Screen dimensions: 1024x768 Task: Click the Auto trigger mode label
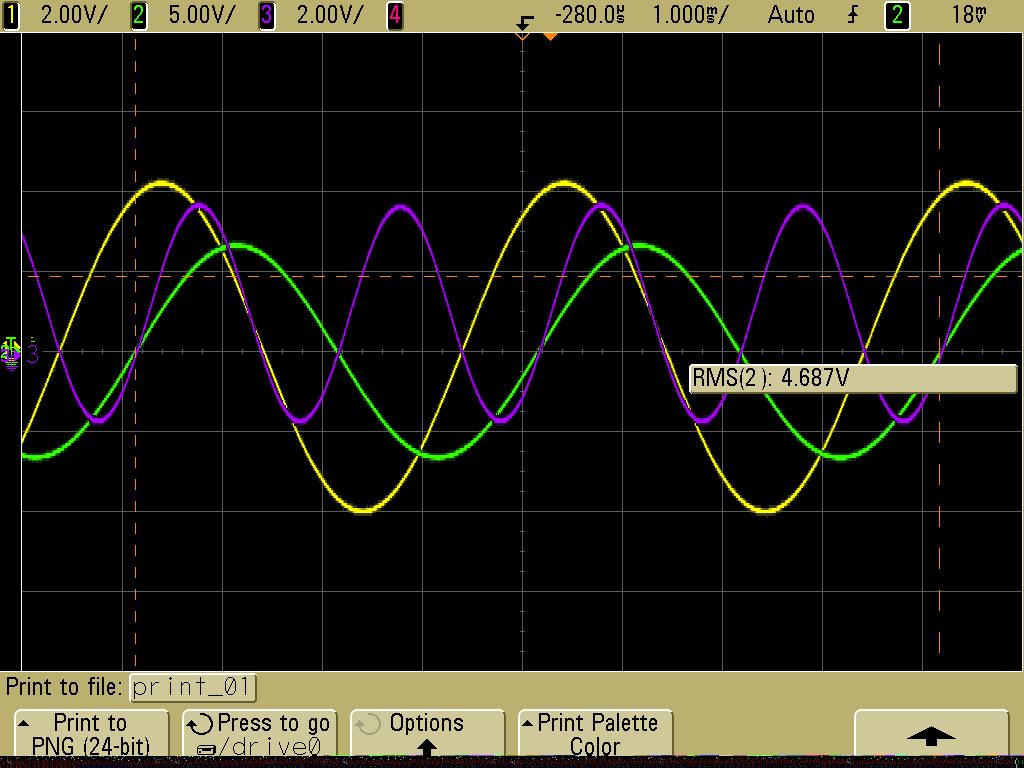click(791, 15)
